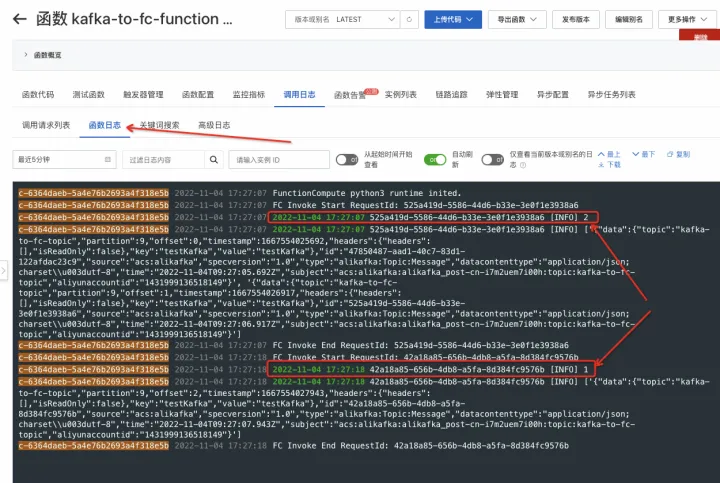Open the 实例列表 tab

tap(401, 95)
